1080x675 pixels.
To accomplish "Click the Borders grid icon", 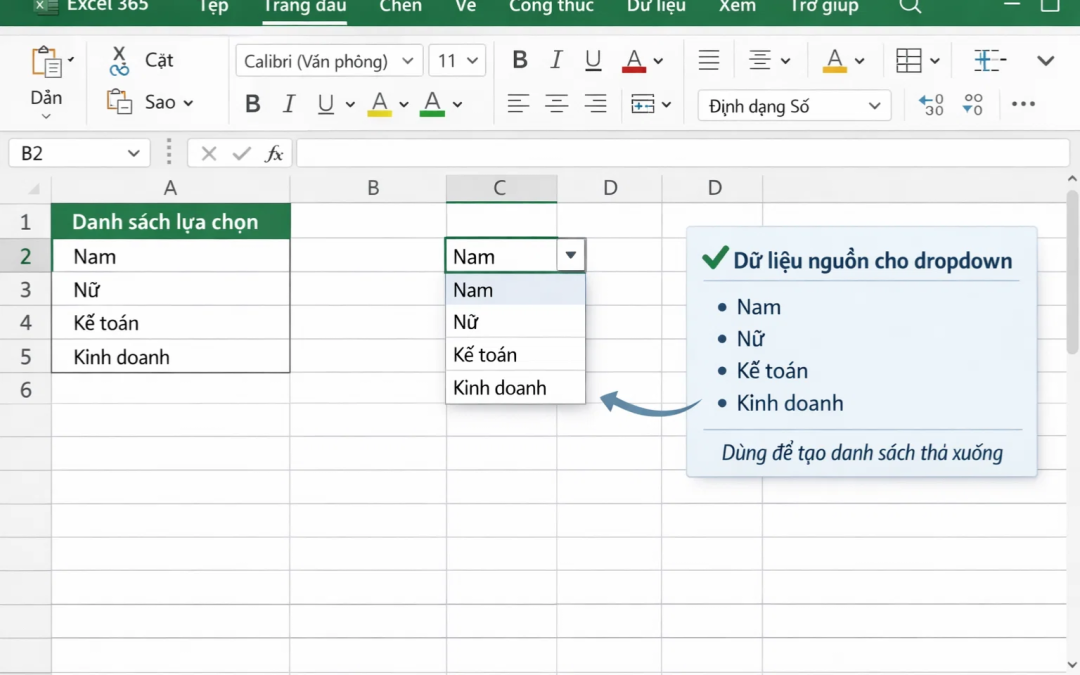I will [911, 60].
